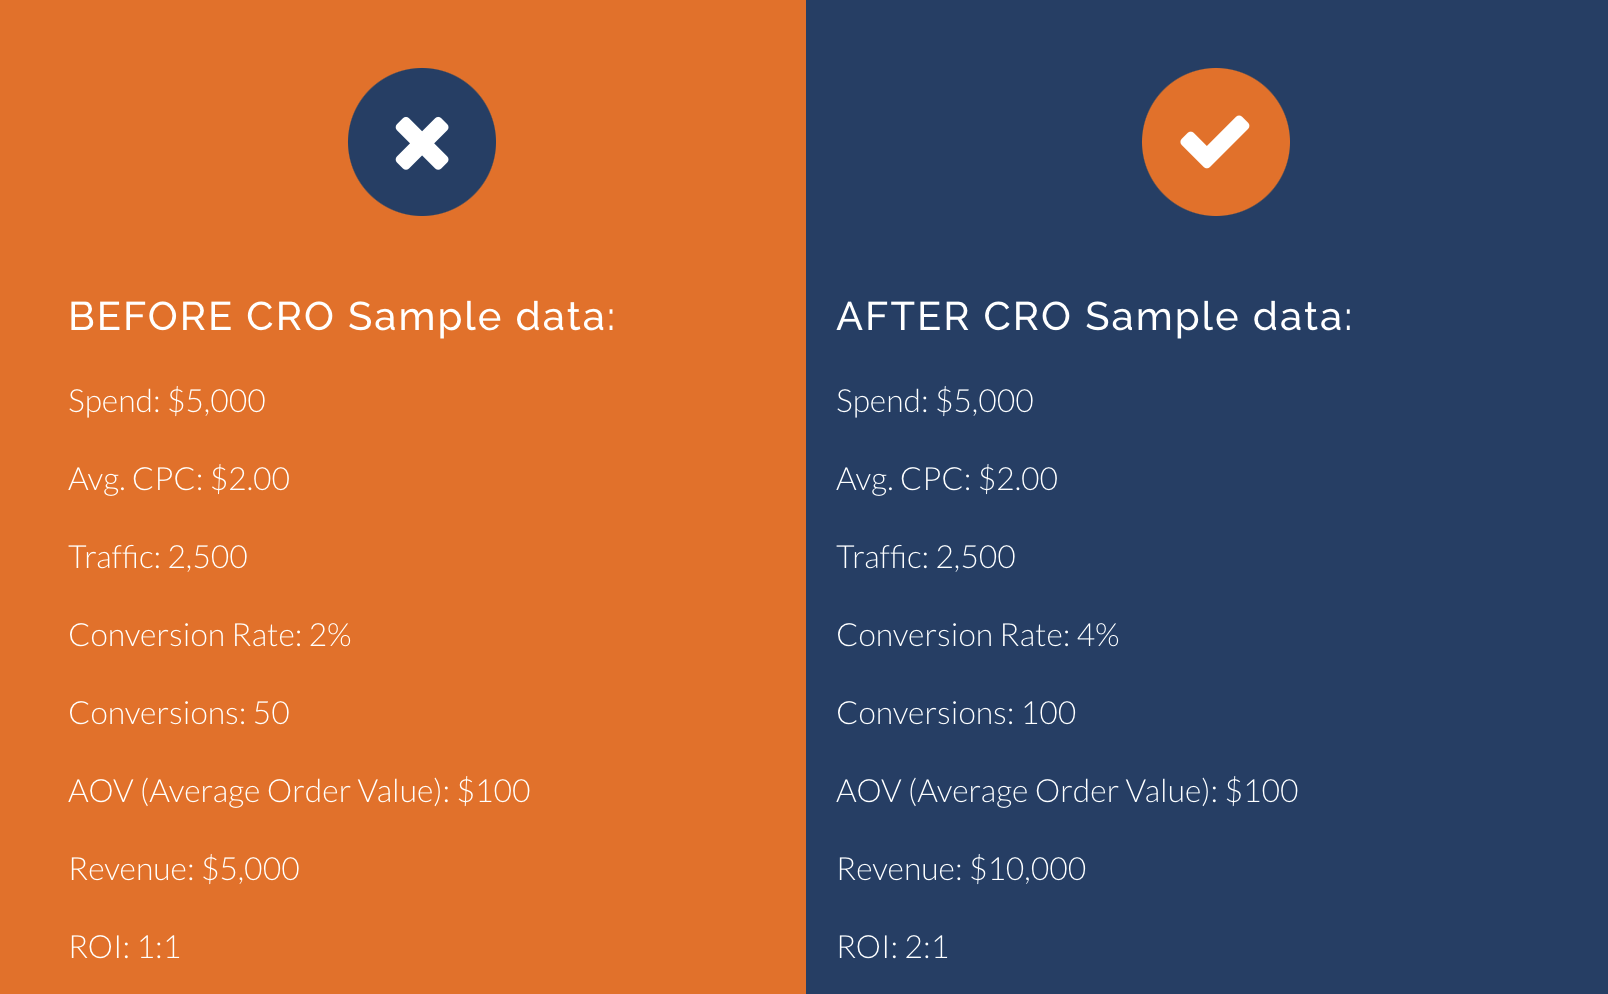Screen dimensions: 1608x994
Task: Click the Conversion Rate: 2% text
Action: 210,635
